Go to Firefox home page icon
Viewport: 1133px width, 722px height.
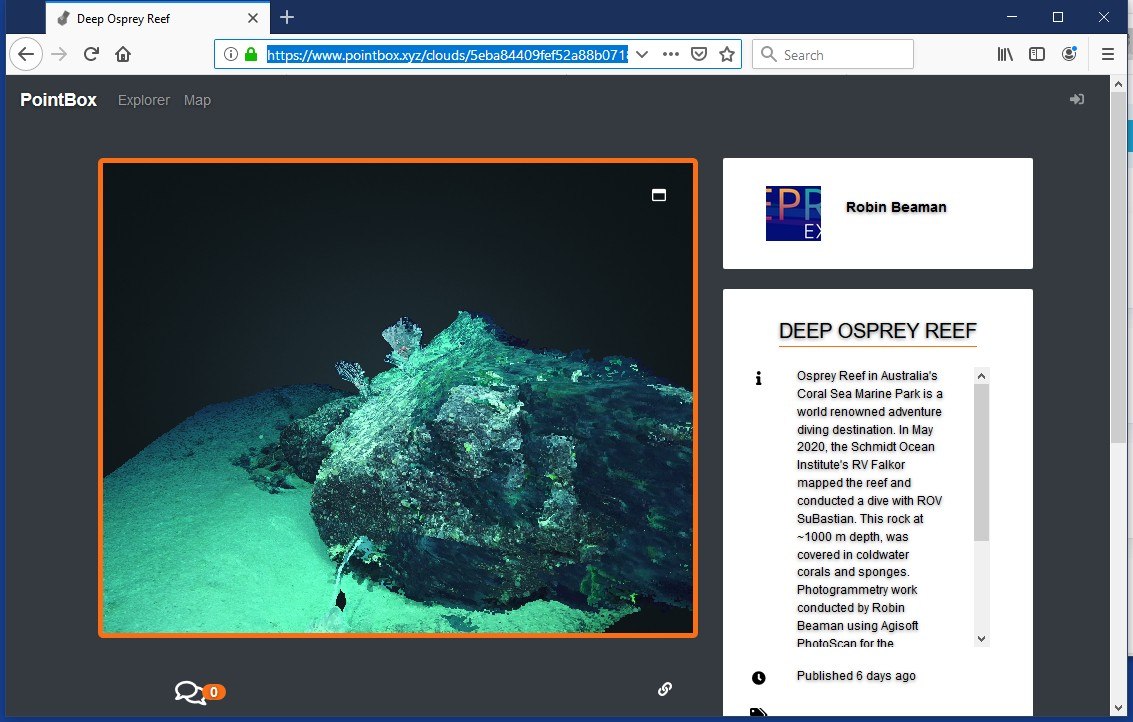click(x=123, y=54)
